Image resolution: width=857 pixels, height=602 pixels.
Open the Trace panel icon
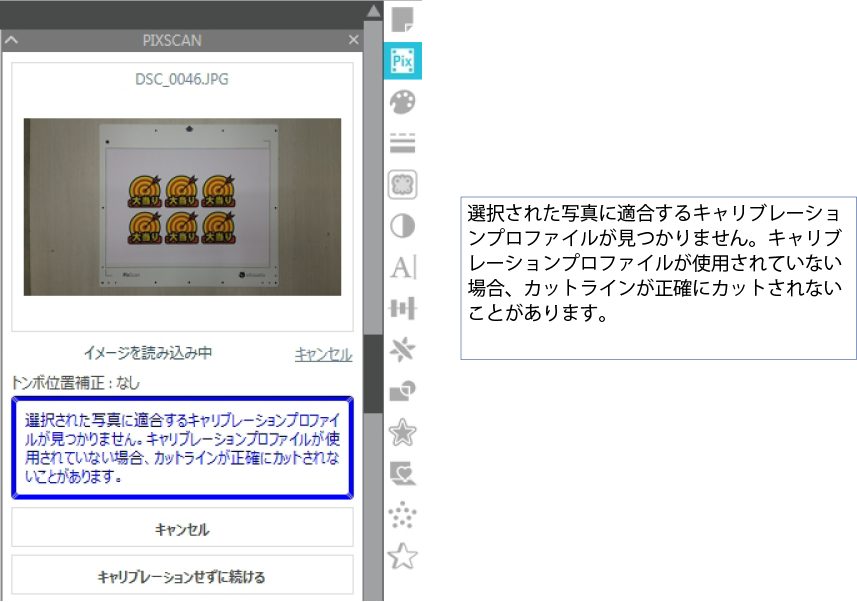(403, 184)
